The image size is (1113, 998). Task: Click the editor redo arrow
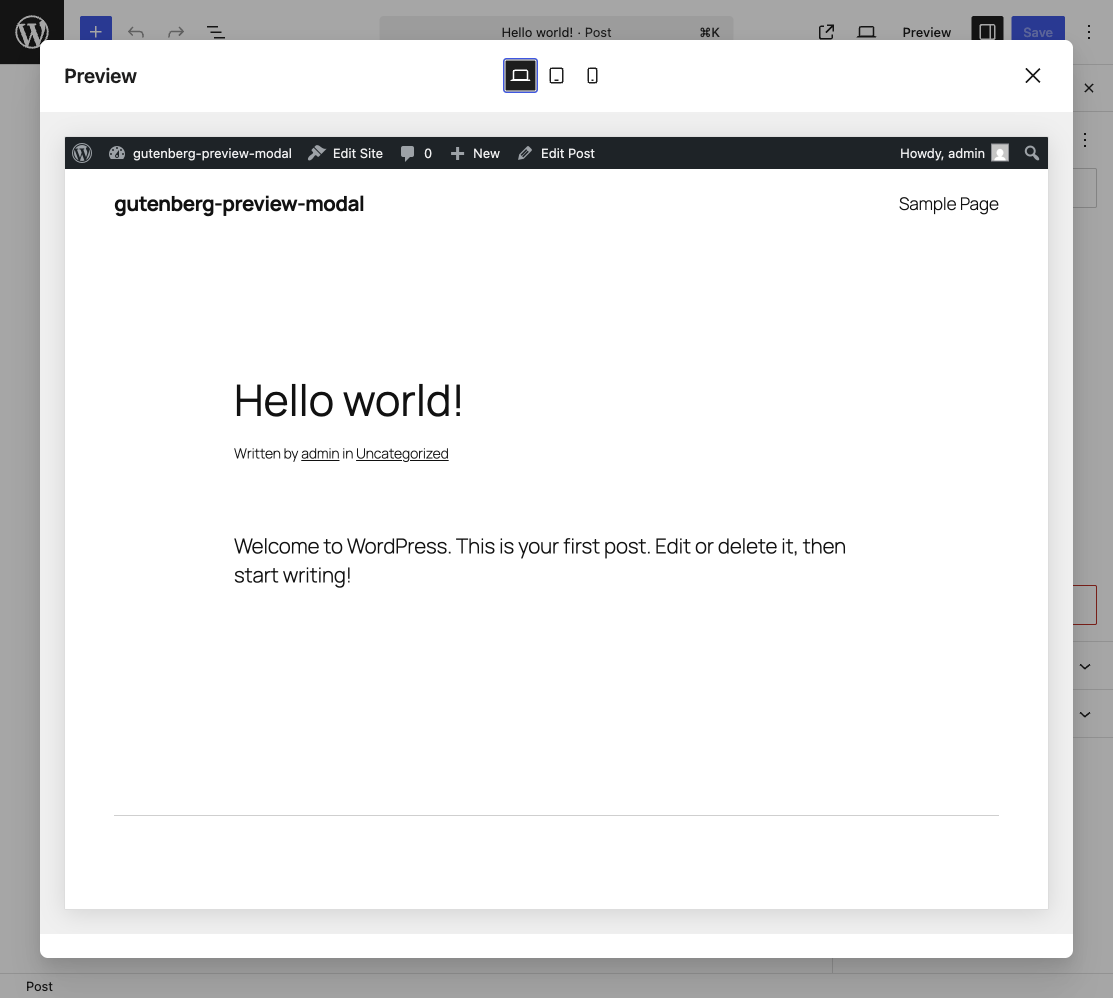click(x=175, y=32)
